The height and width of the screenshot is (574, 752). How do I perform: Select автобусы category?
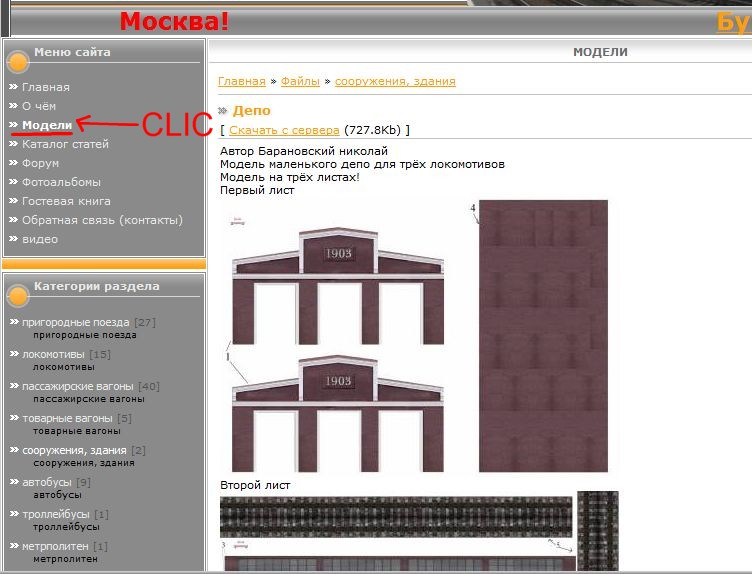(x=48, y=482)
